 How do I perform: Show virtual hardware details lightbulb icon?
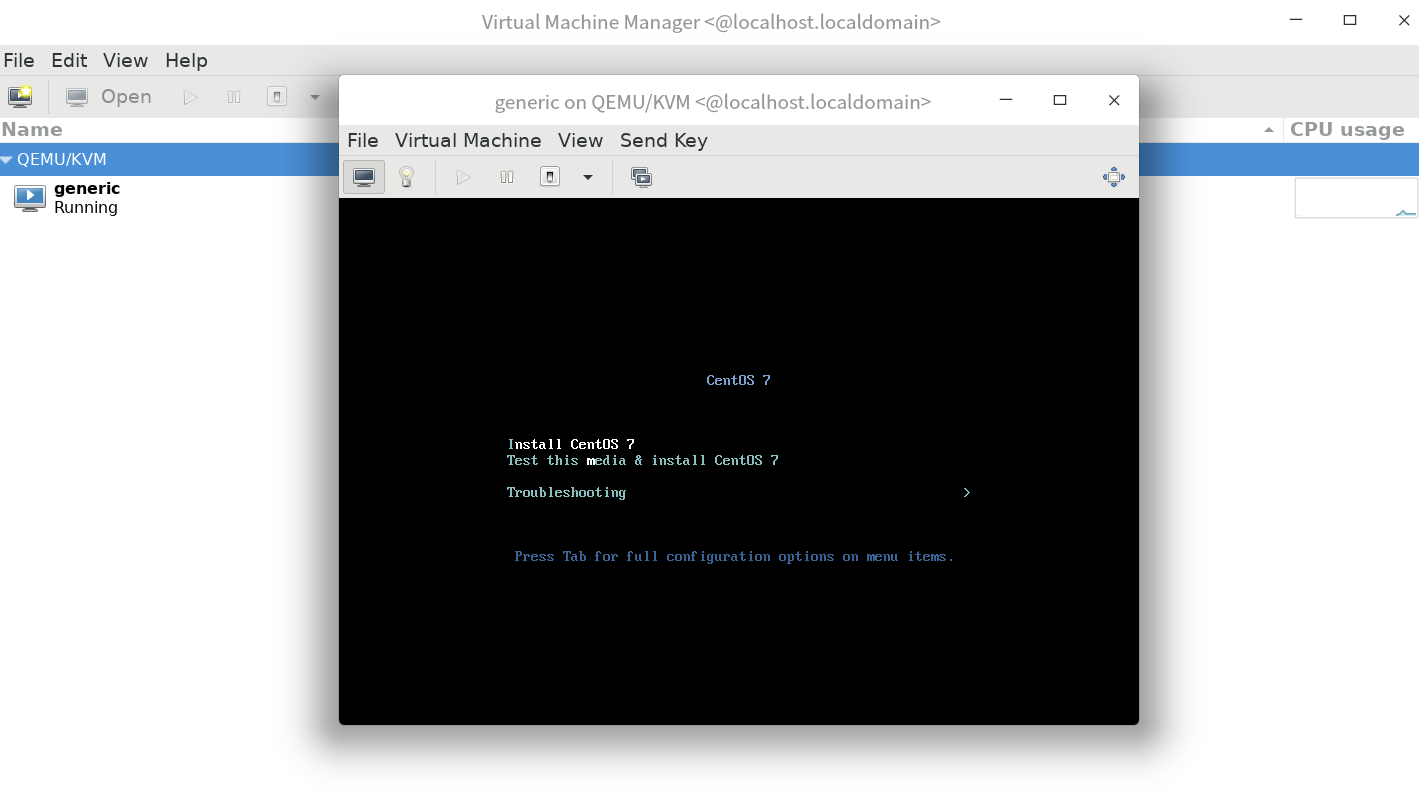(406, 177)
